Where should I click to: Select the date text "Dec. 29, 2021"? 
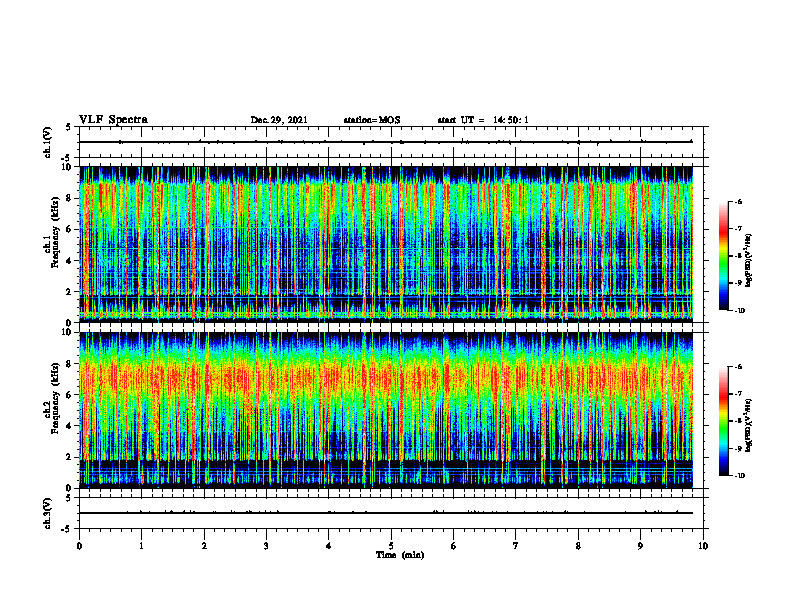point(279,120)
